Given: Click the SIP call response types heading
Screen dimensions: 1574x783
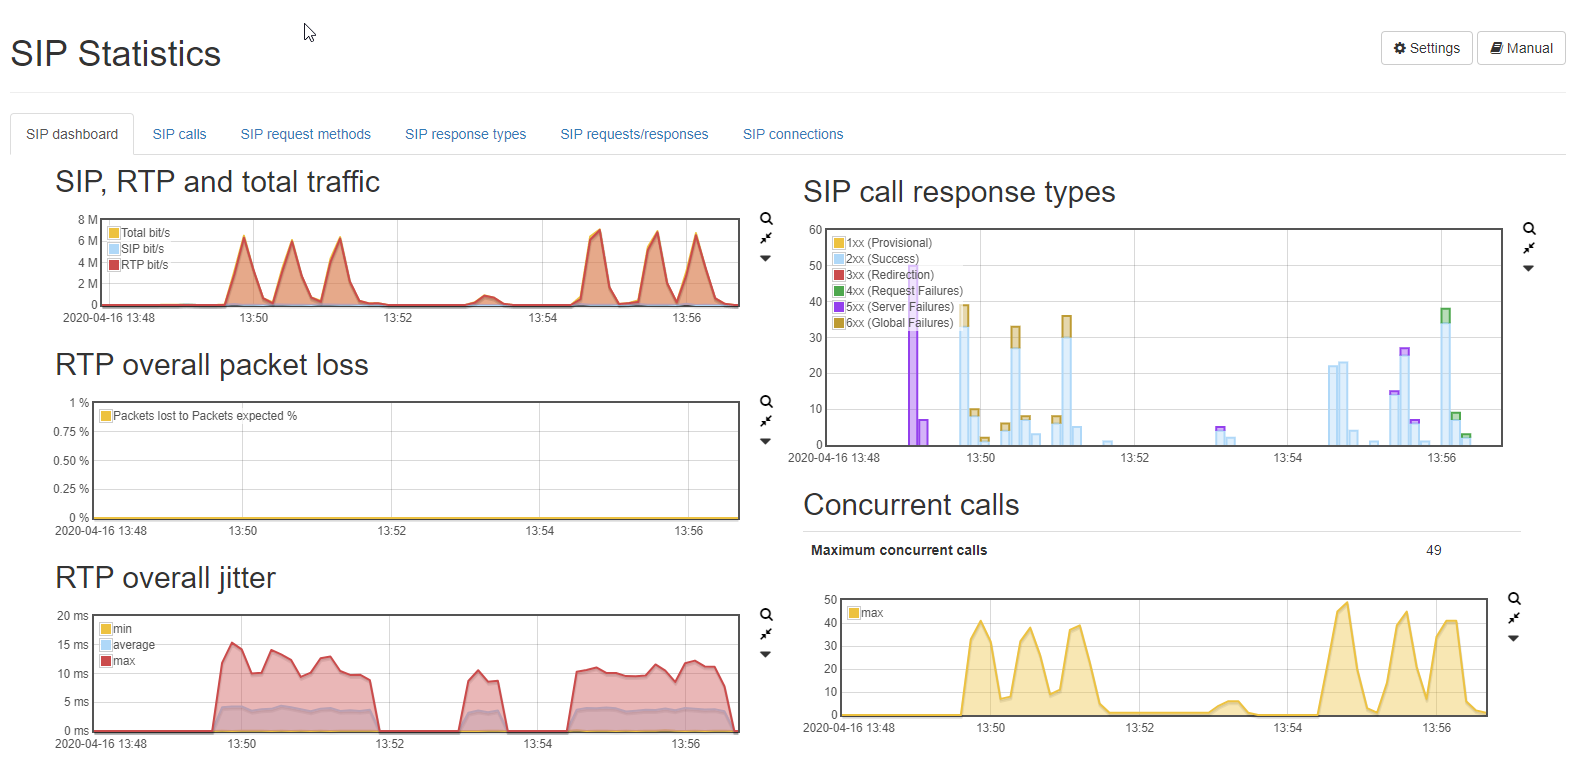Looking at the screenshot, I should 959,192.
